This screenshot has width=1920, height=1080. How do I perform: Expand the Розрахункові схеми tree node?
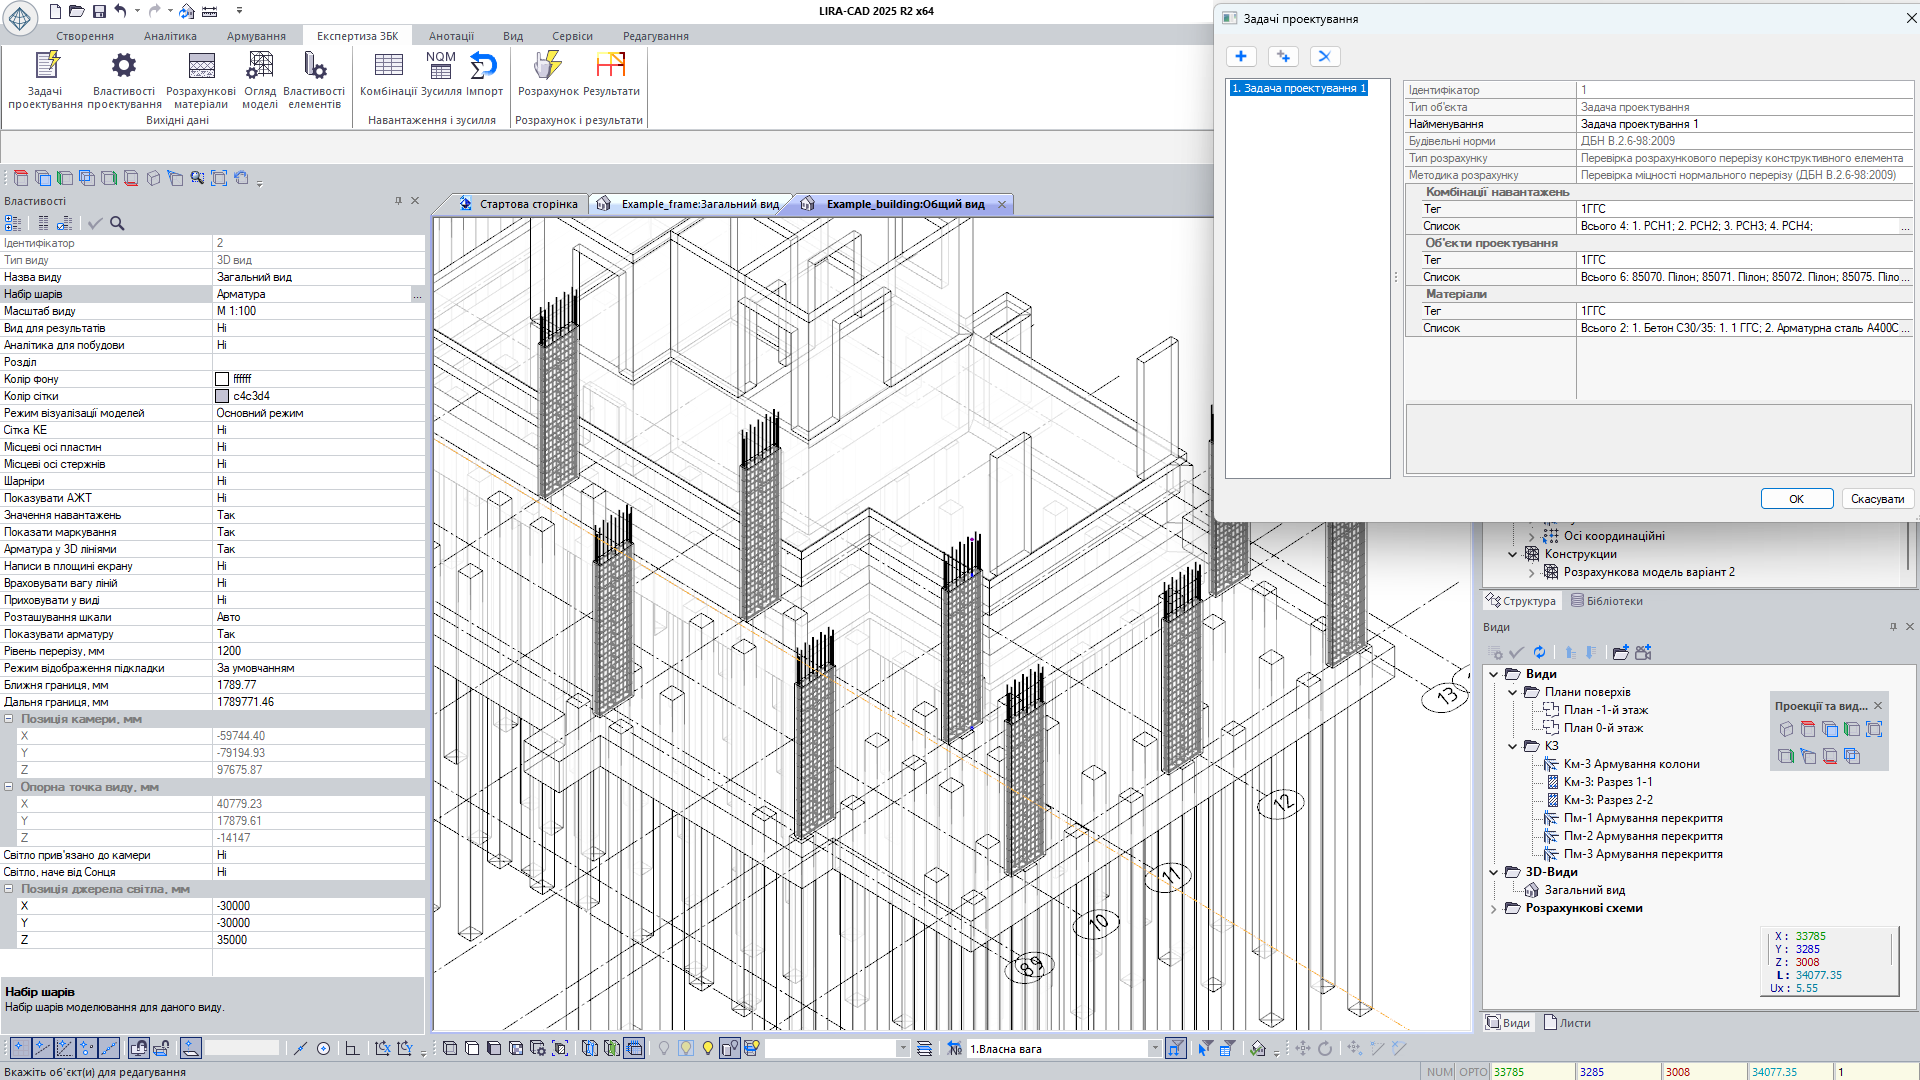[1494, 908]
